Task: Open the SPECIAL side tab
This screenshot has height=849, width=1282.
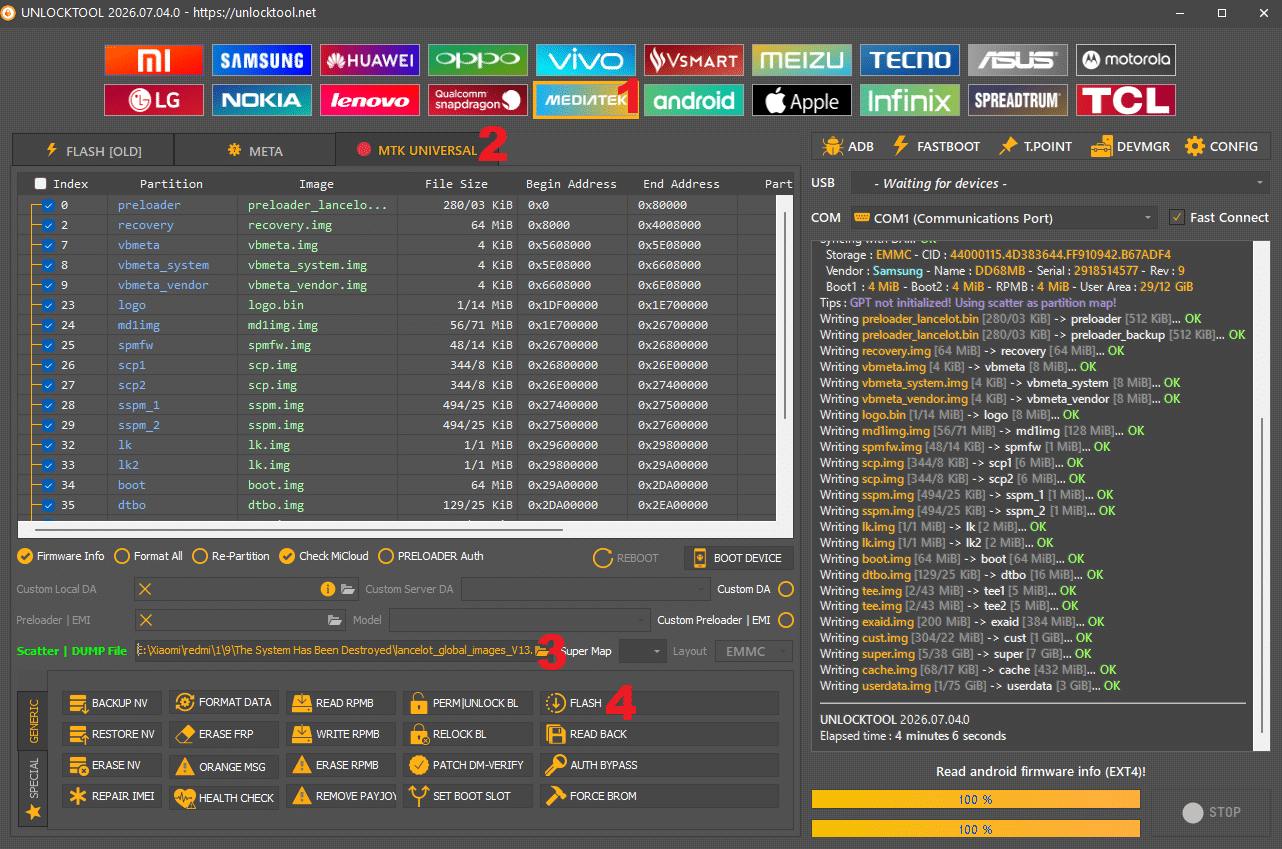Action: [x=32, y=788]
